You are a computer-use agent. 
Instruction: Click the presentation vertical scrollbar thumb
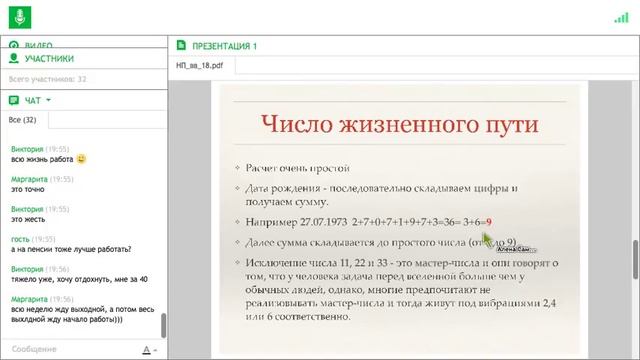635,260
